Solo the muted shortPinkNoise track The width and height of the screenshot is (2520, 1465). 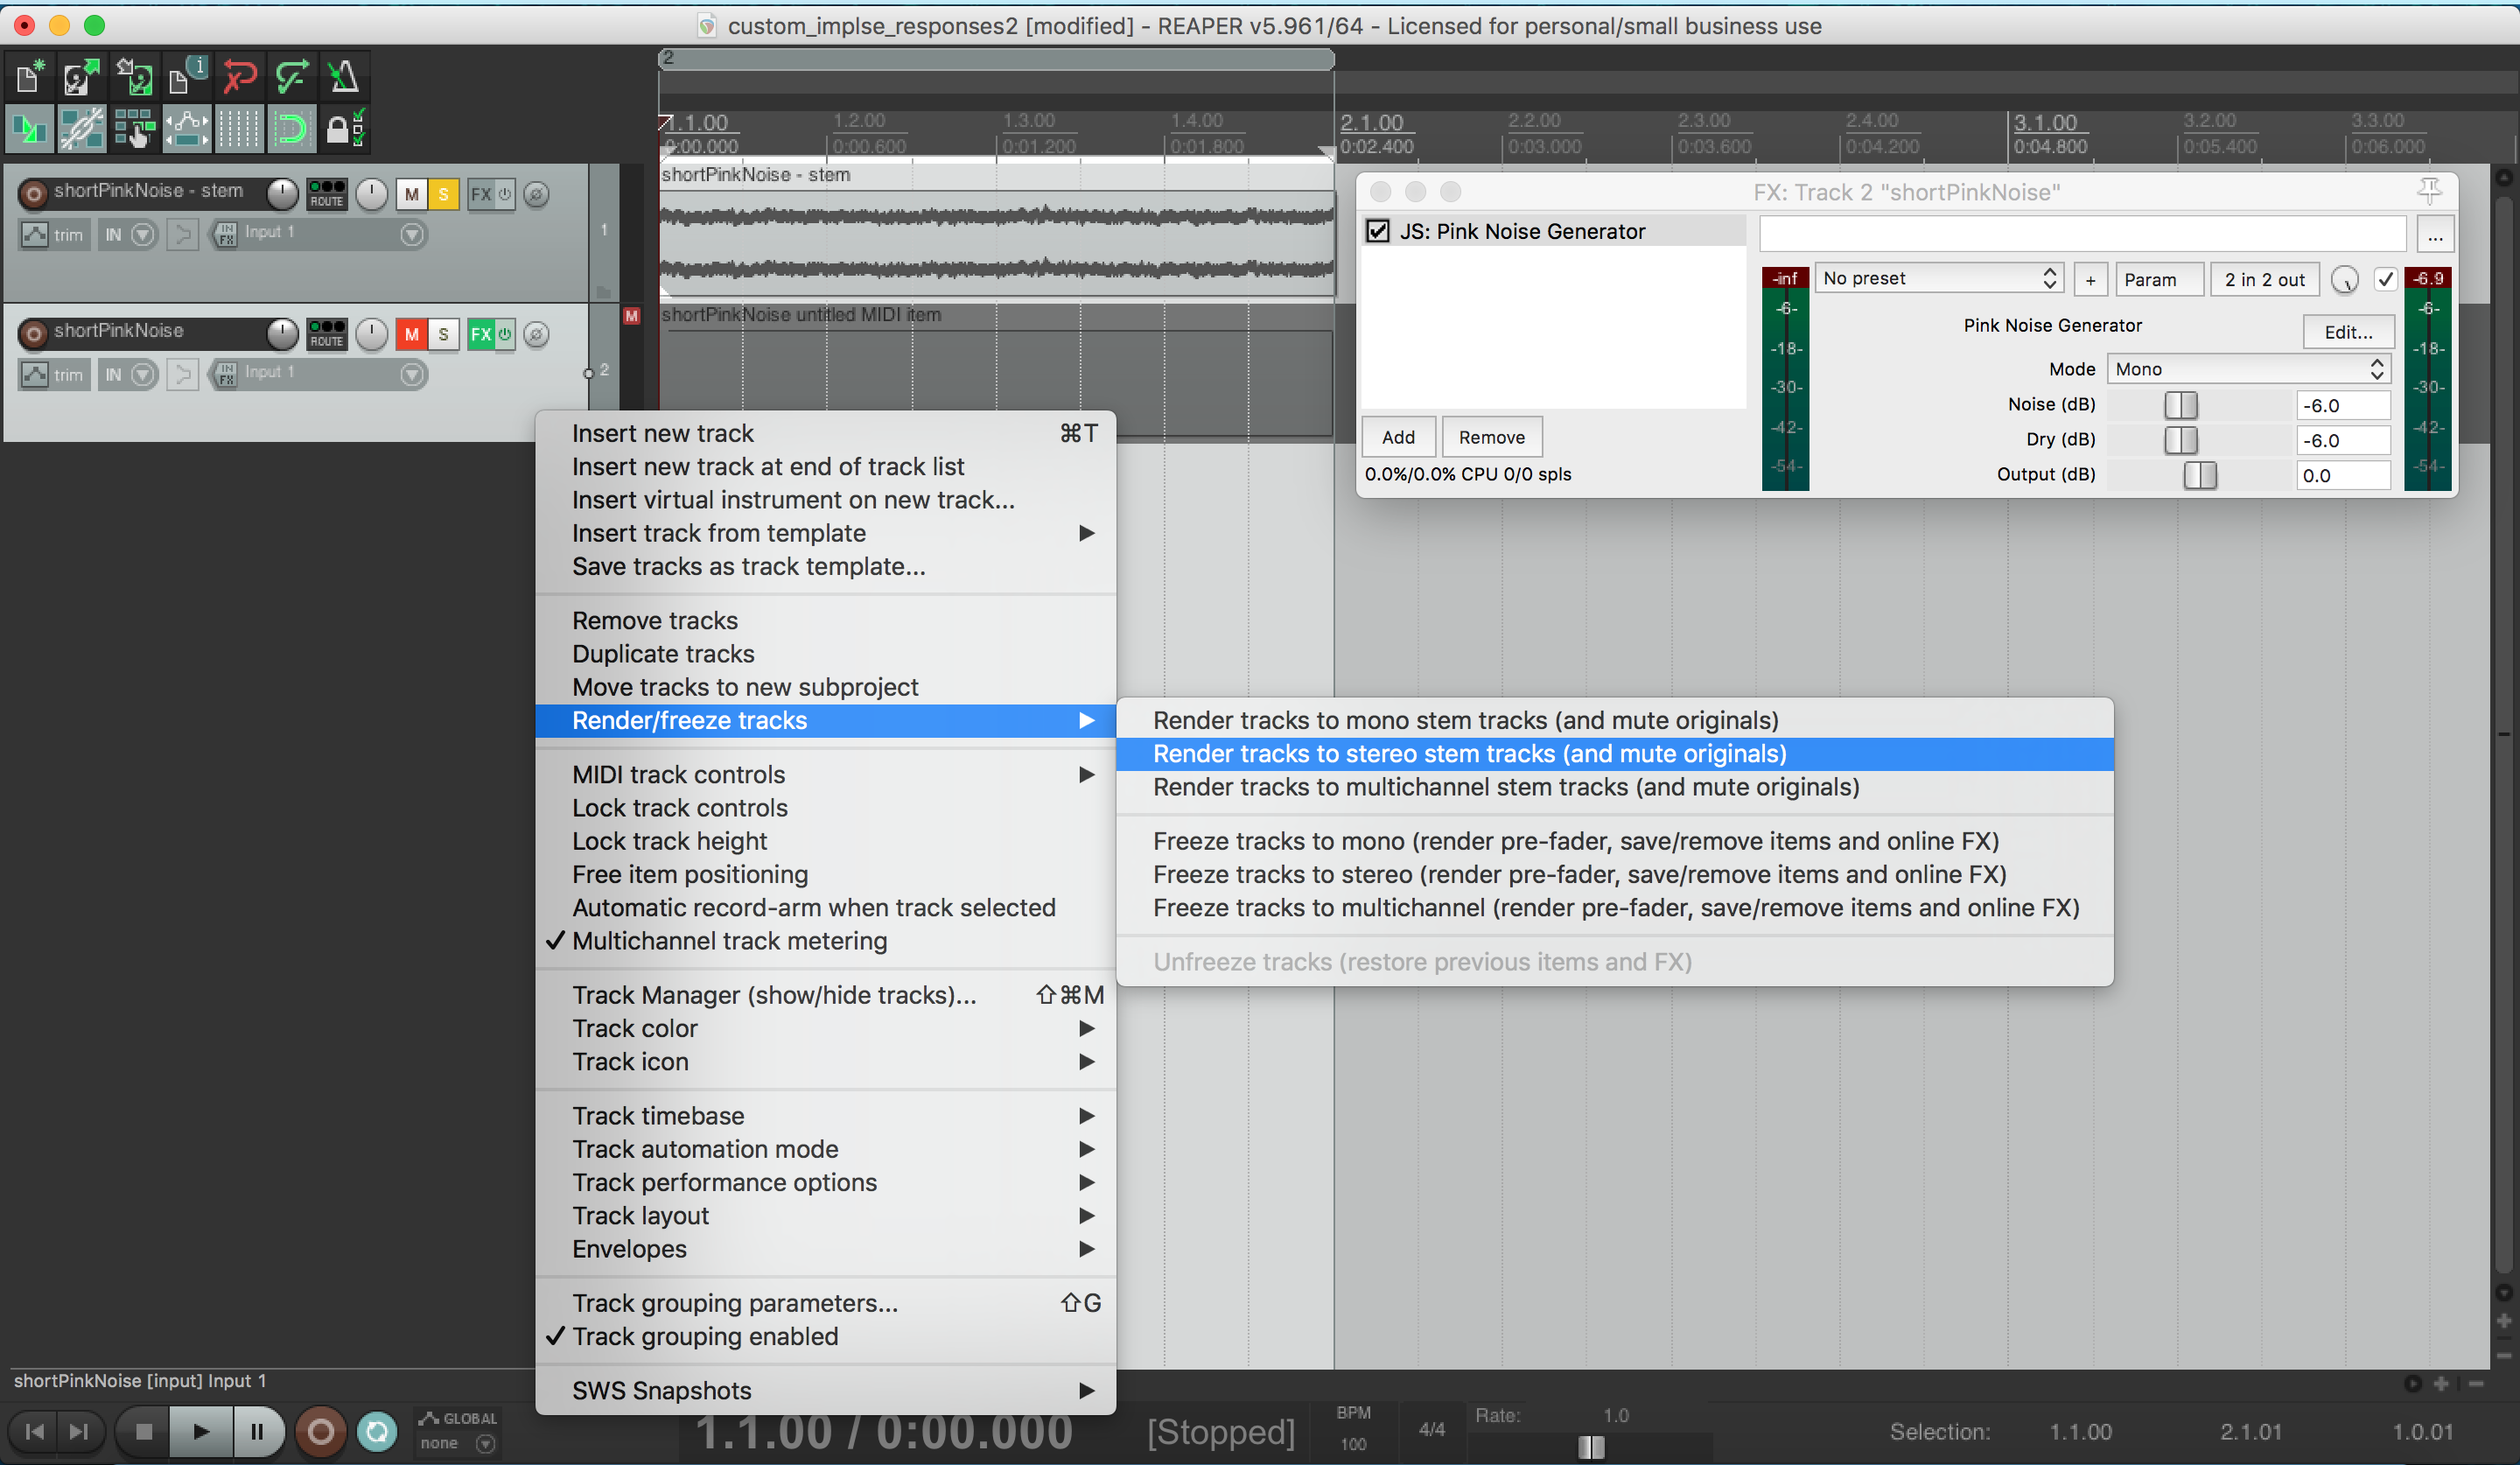click(443, 334)
